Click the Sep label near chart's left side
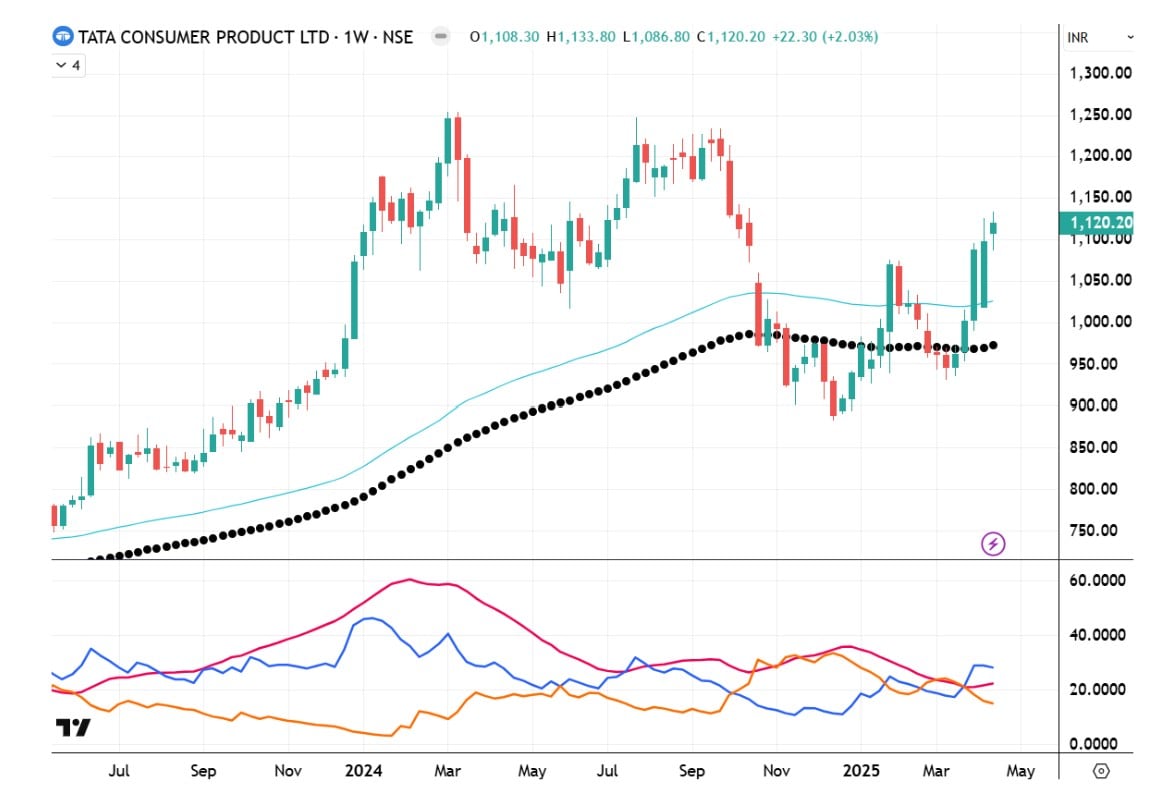 [x=203, y=771]
